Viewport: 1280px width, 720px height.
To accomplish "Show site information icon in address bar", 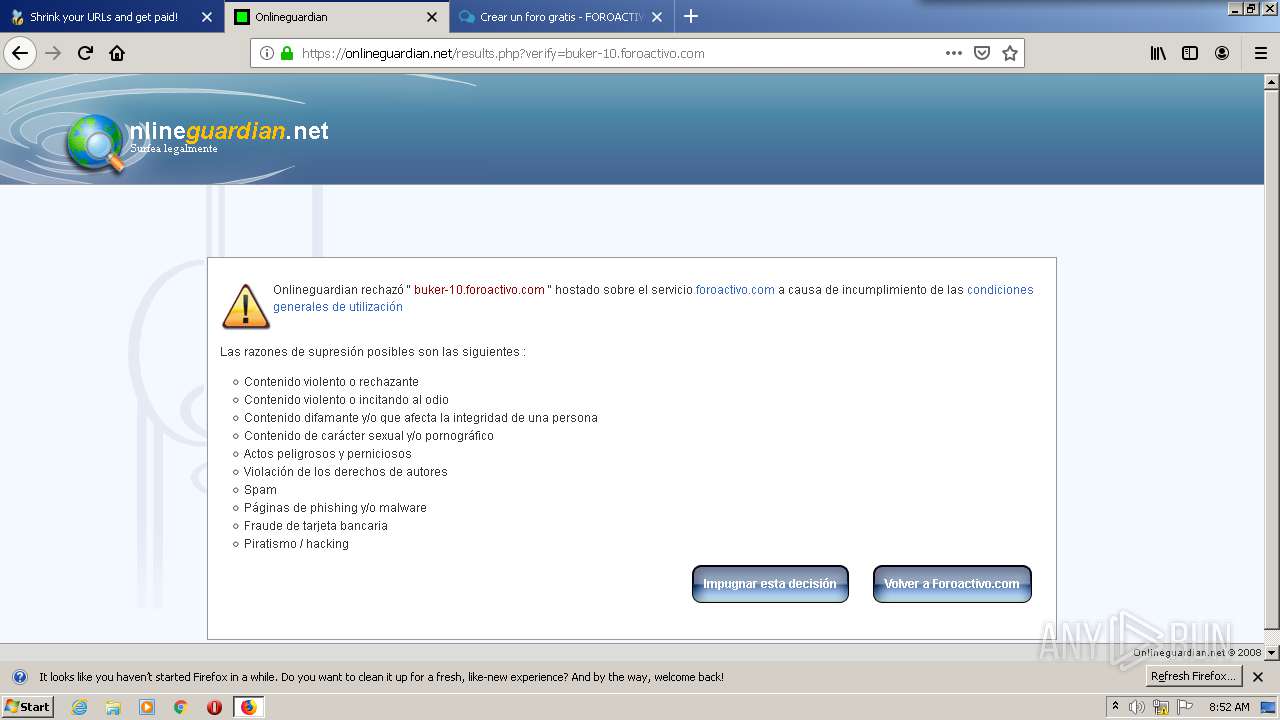I will click(267, 53).
